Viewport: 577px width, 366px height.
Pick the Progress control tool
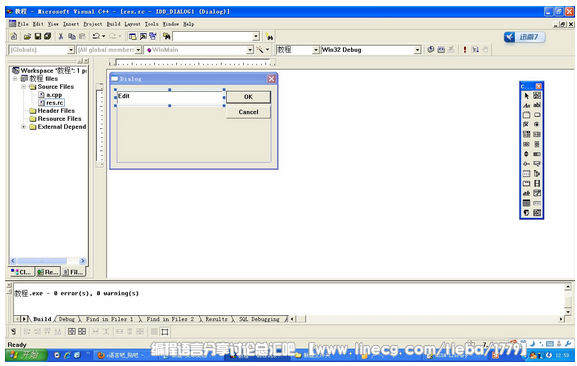pos(537,154)
